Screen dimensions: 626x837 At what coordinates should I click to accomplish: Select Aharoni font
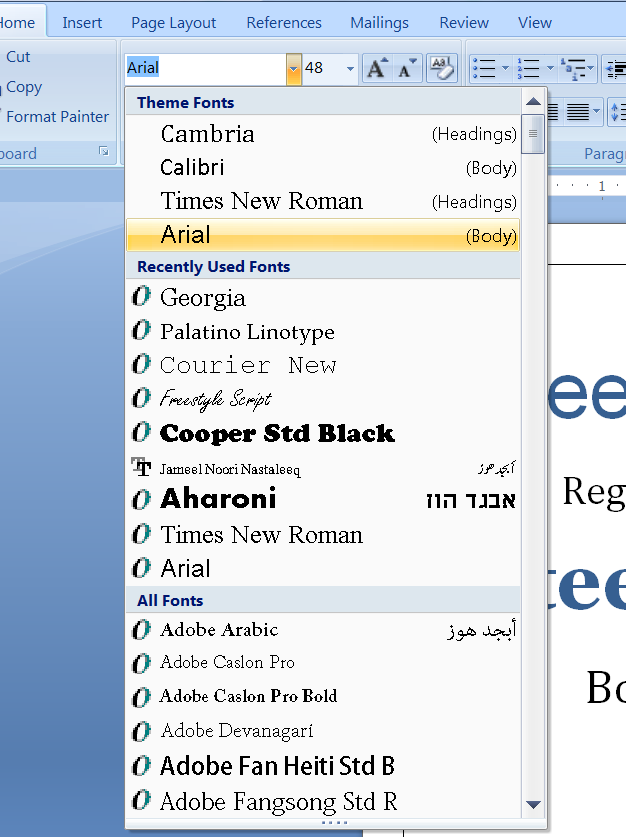pyautogui.click(x=323, y=500)
